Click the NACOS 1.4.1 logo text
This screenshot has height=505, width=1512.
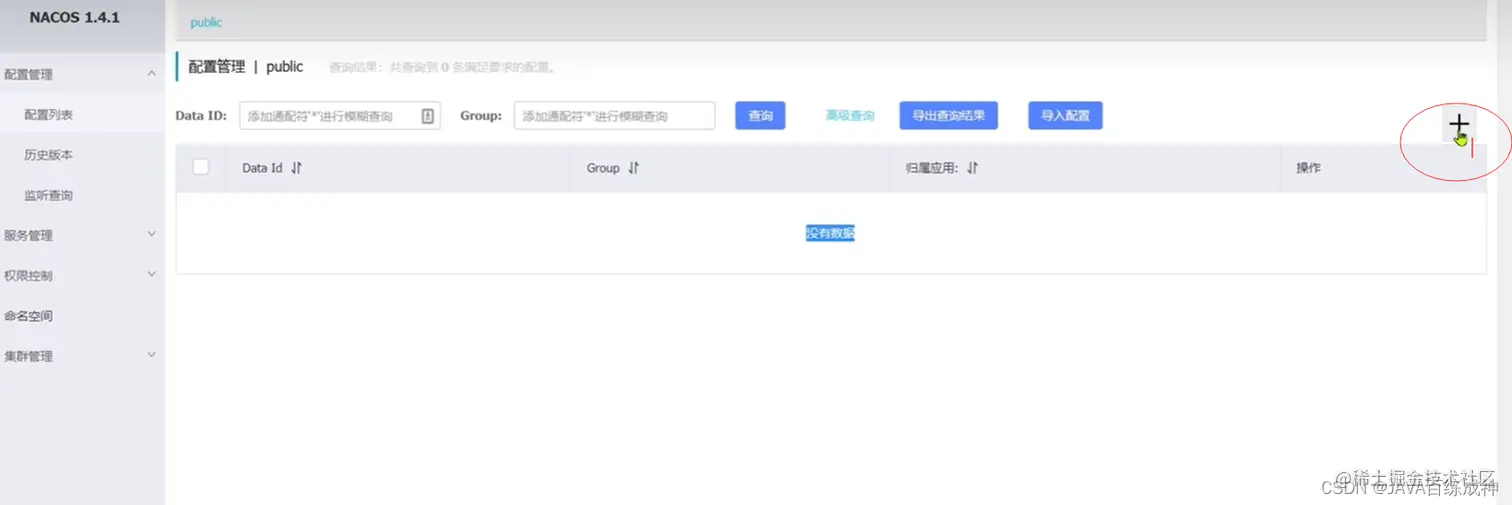pos(75,18)
